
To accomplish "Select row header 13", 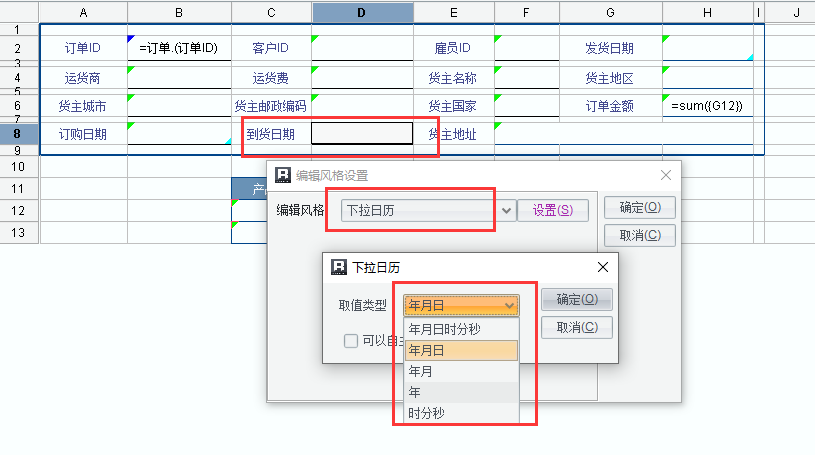I will click(19, 232).
